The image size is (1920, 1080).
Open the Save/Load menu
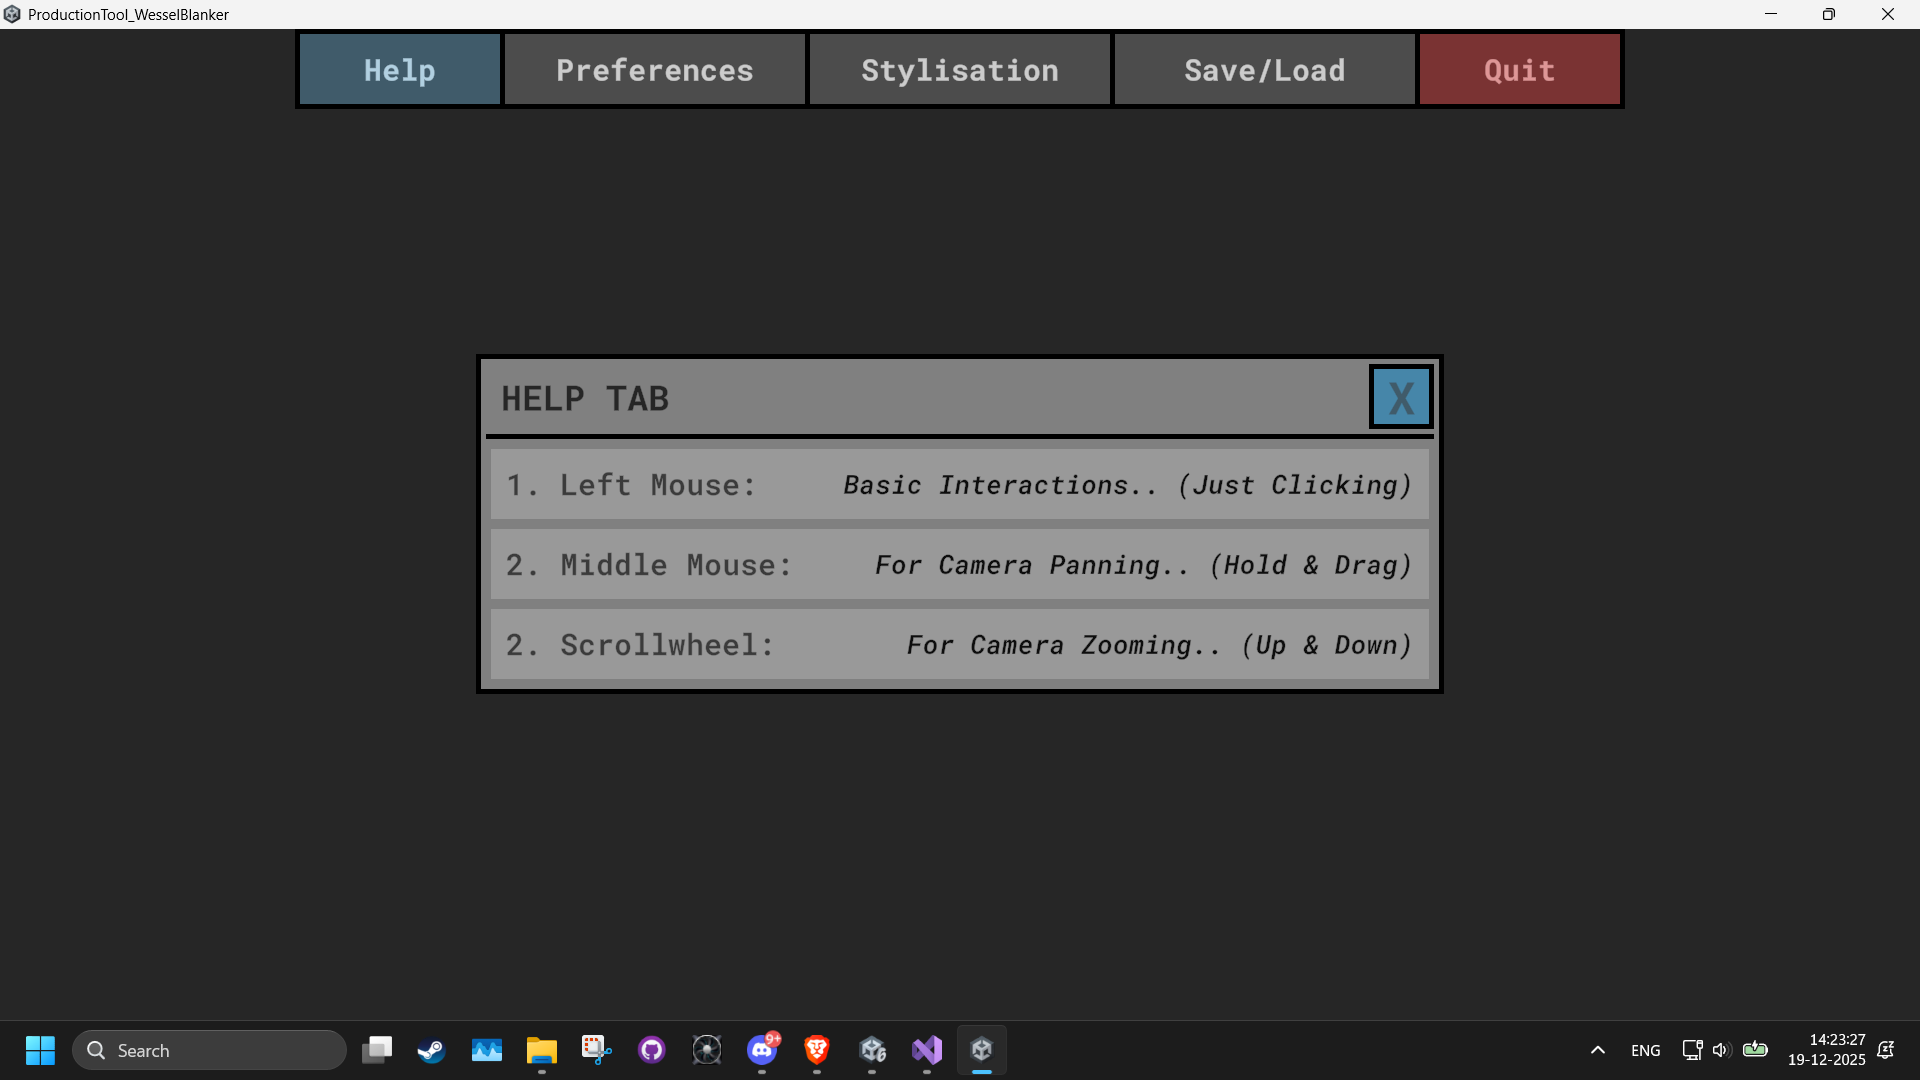click(x=1264, y=70)
